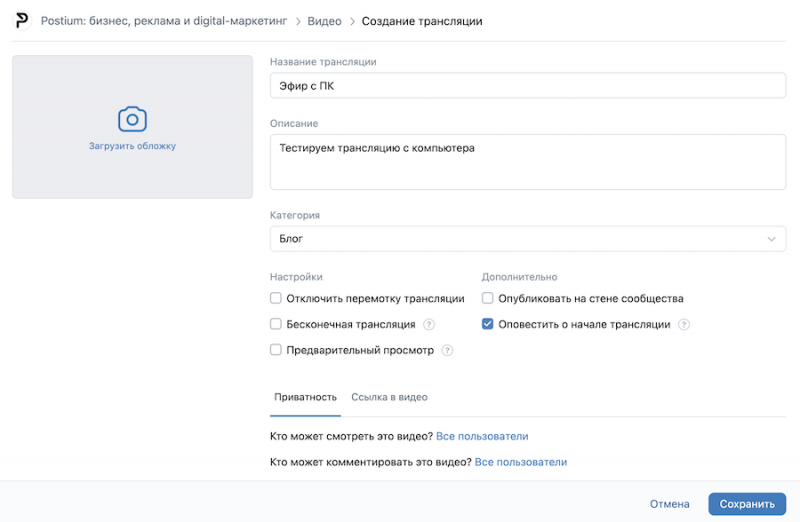Screen dimensions: 800x522
Task: Switch to the Ссылка в видео tab
Action: 389,398
